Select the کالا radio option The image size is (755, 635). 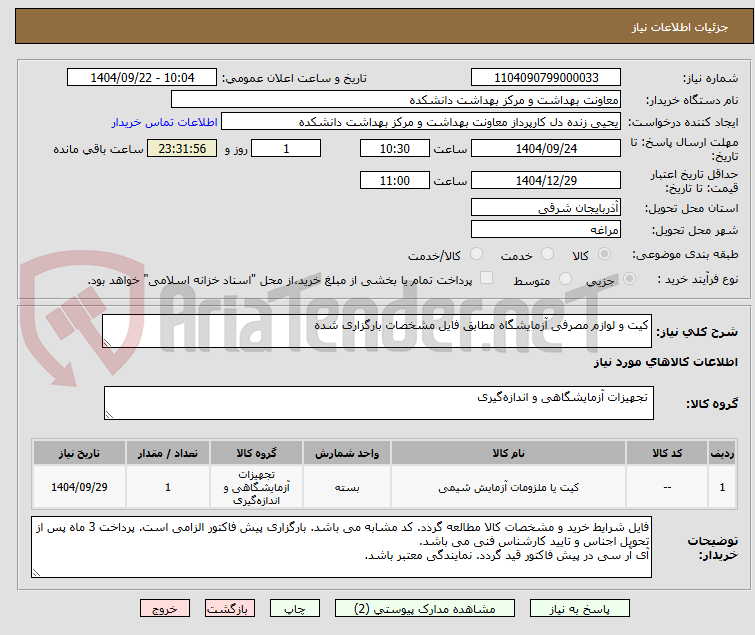[604, 254]
